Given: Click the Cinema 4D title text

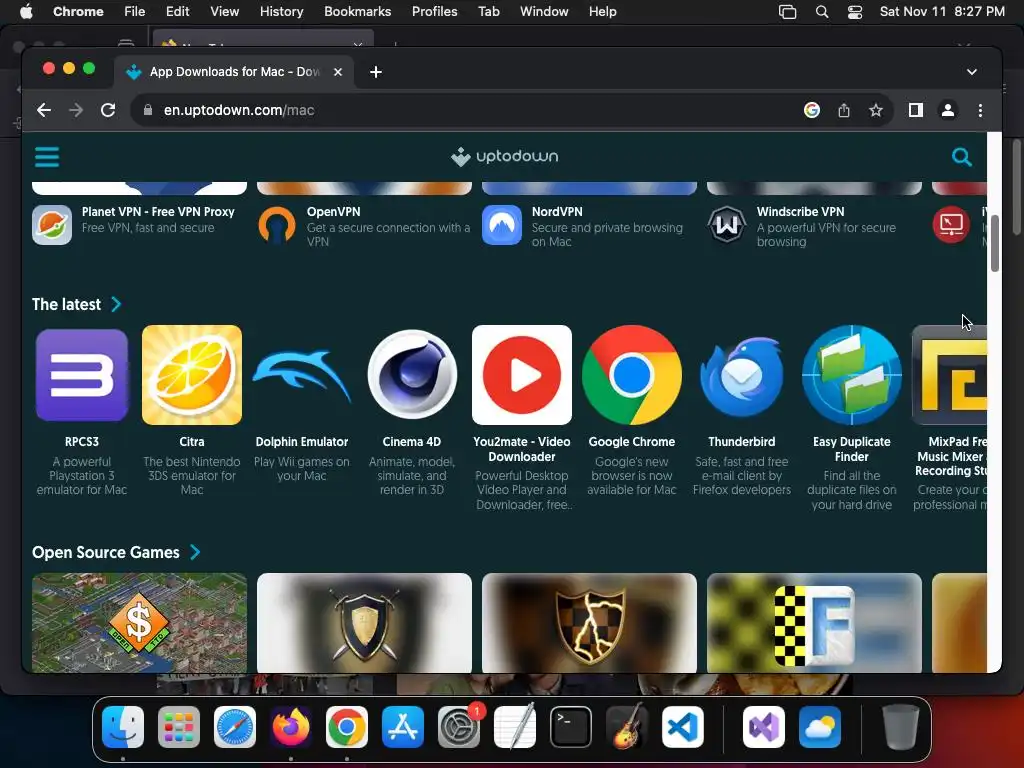Looking at the screenshot, I should click(x=412, y=441).
